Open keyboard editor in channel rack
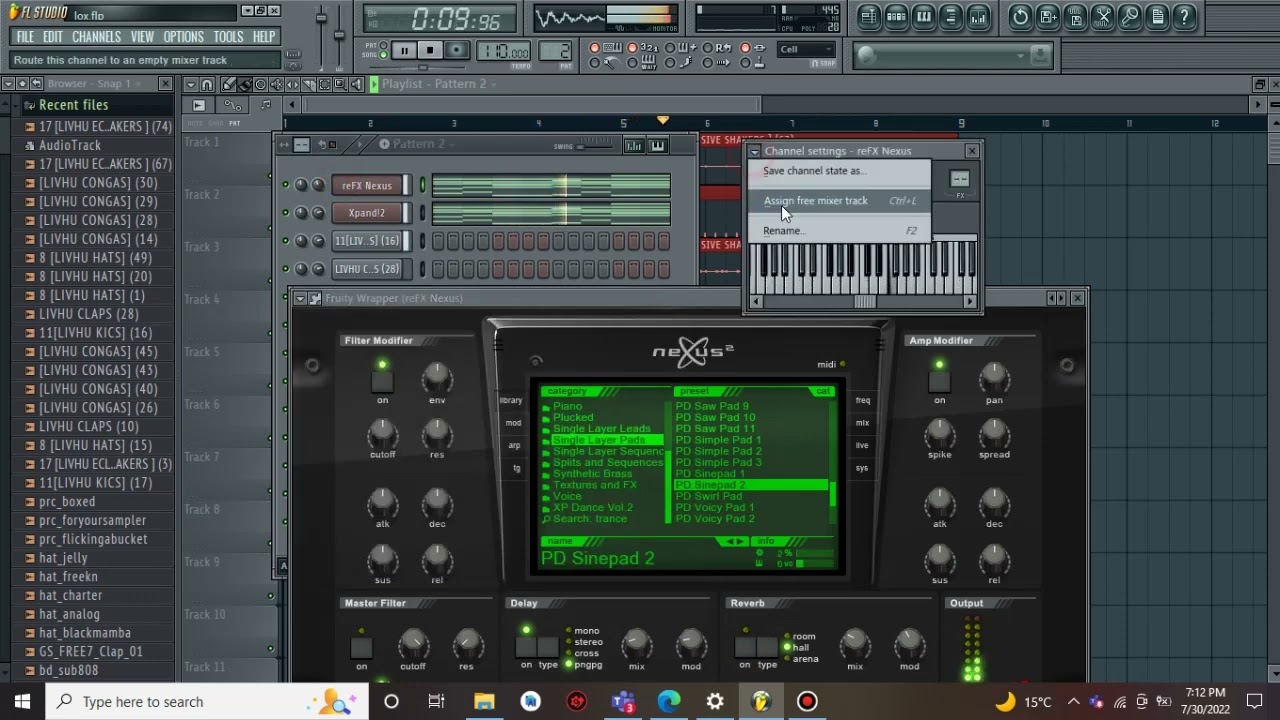The width and height of the screenshot is (1280, 720). 657,145
